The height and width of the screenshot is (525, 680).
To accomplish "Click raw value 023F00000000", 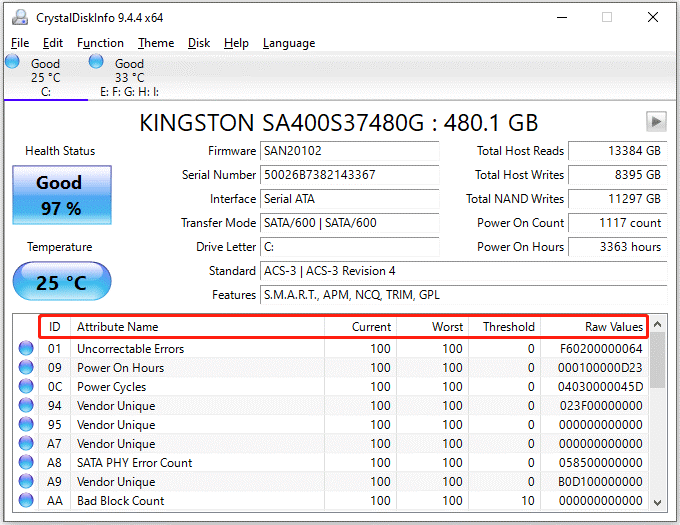I will (601, 406).
